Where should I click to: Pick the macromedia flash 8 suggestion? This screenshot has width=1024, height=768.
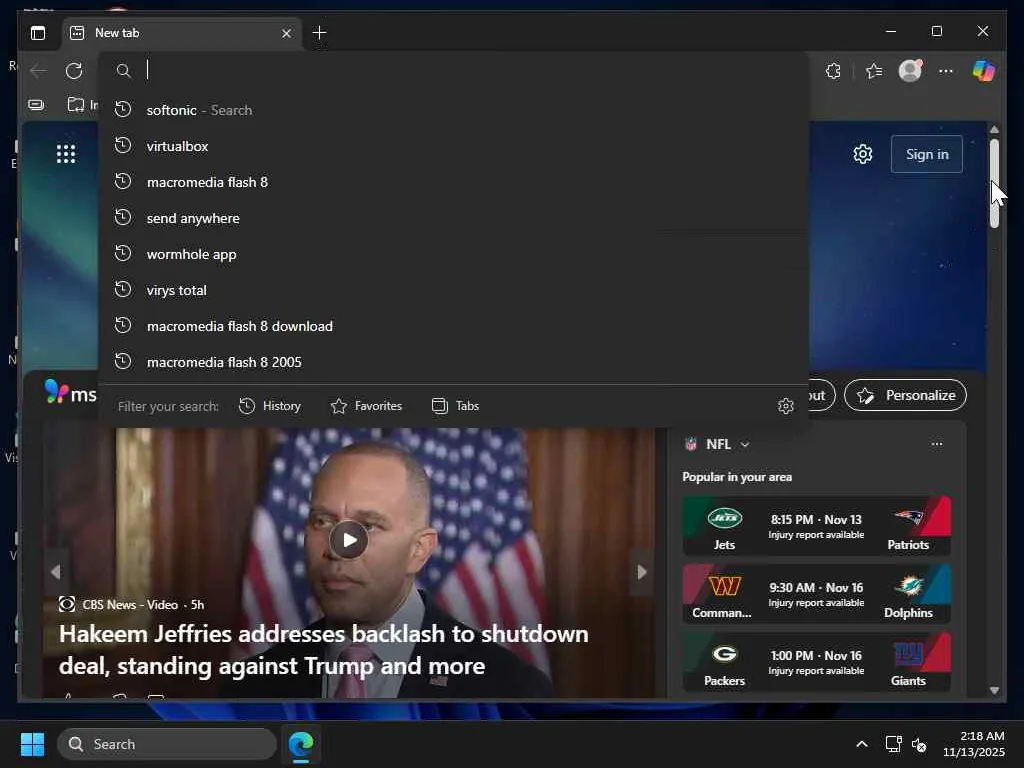(x=454, y=182)
